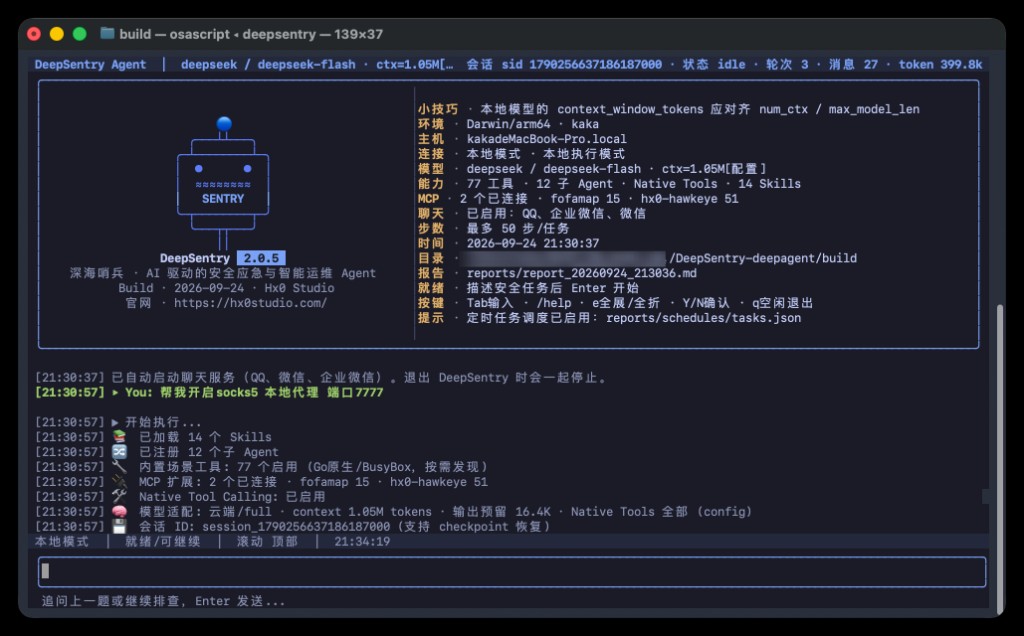Viewport: 1024px width, 636px height.
Task: Click the Darwin/arm64 environment value
Action: click(x=508, y=124)
